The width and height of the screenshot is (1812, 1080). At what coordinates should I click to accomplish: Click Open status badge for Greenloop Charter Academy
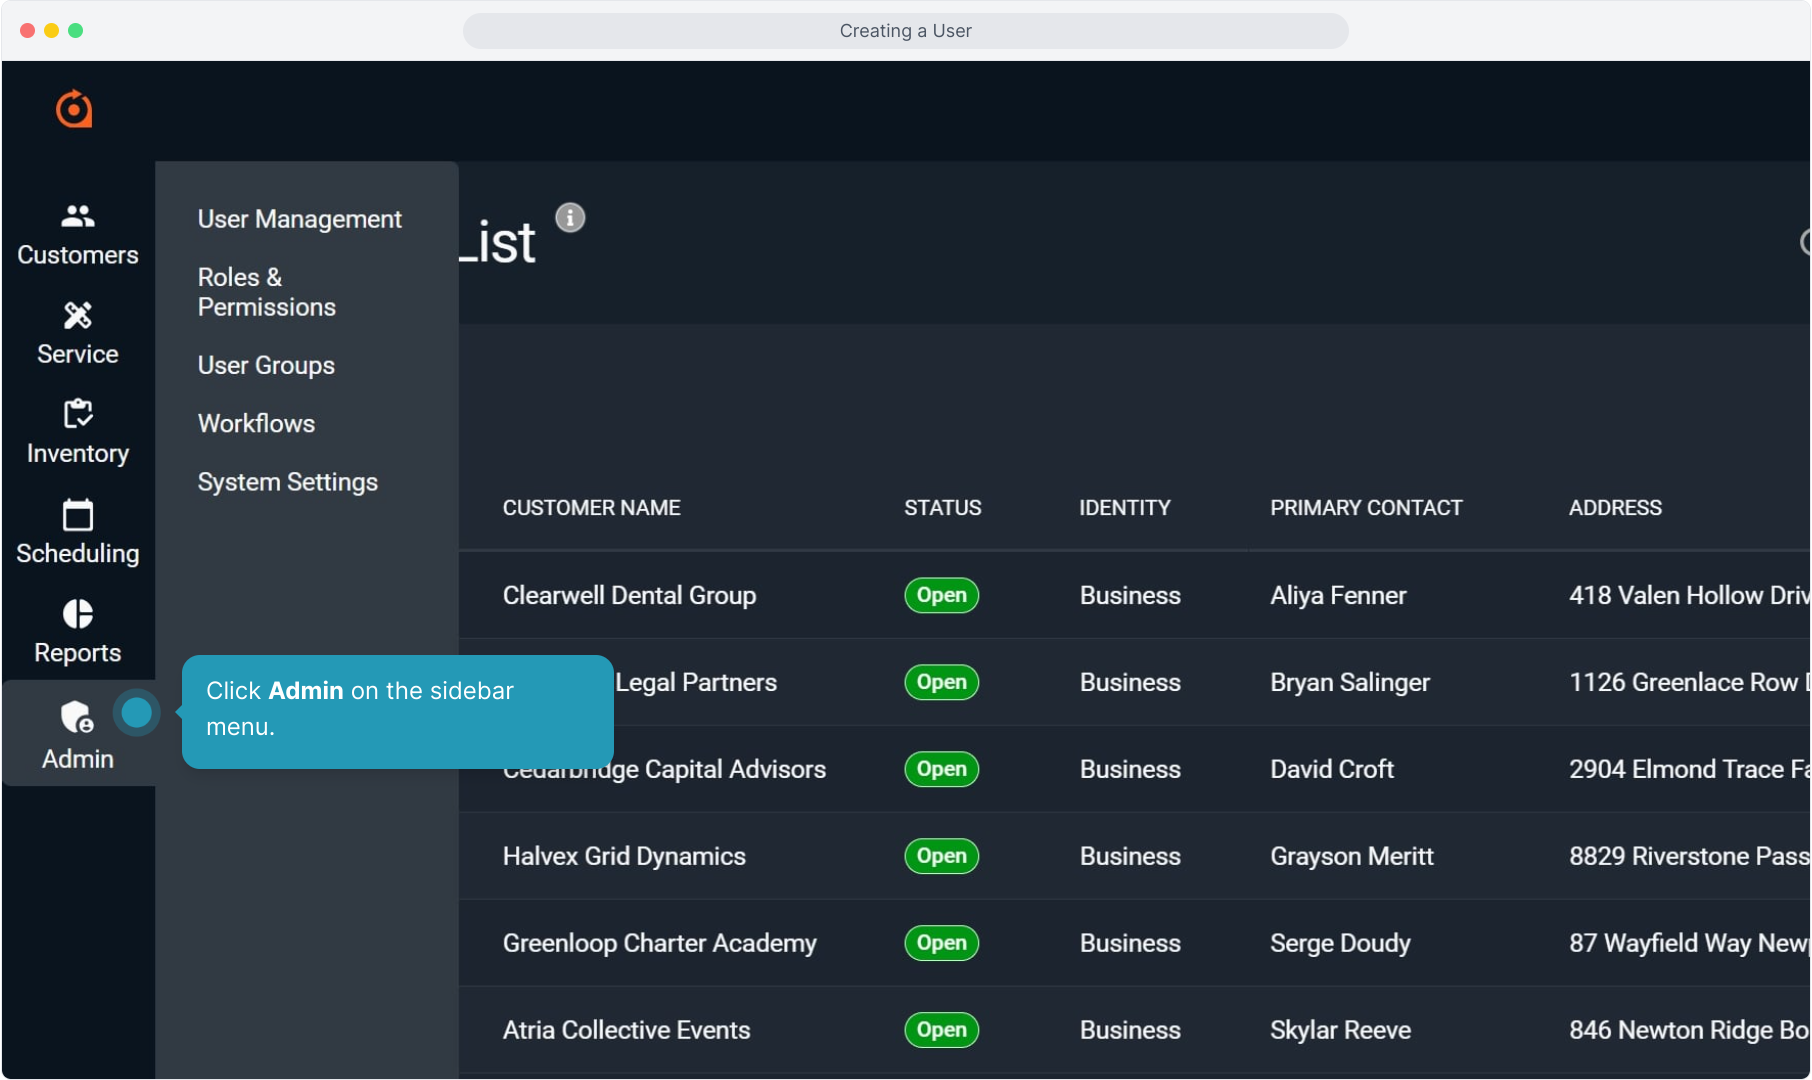click(941, 943)
